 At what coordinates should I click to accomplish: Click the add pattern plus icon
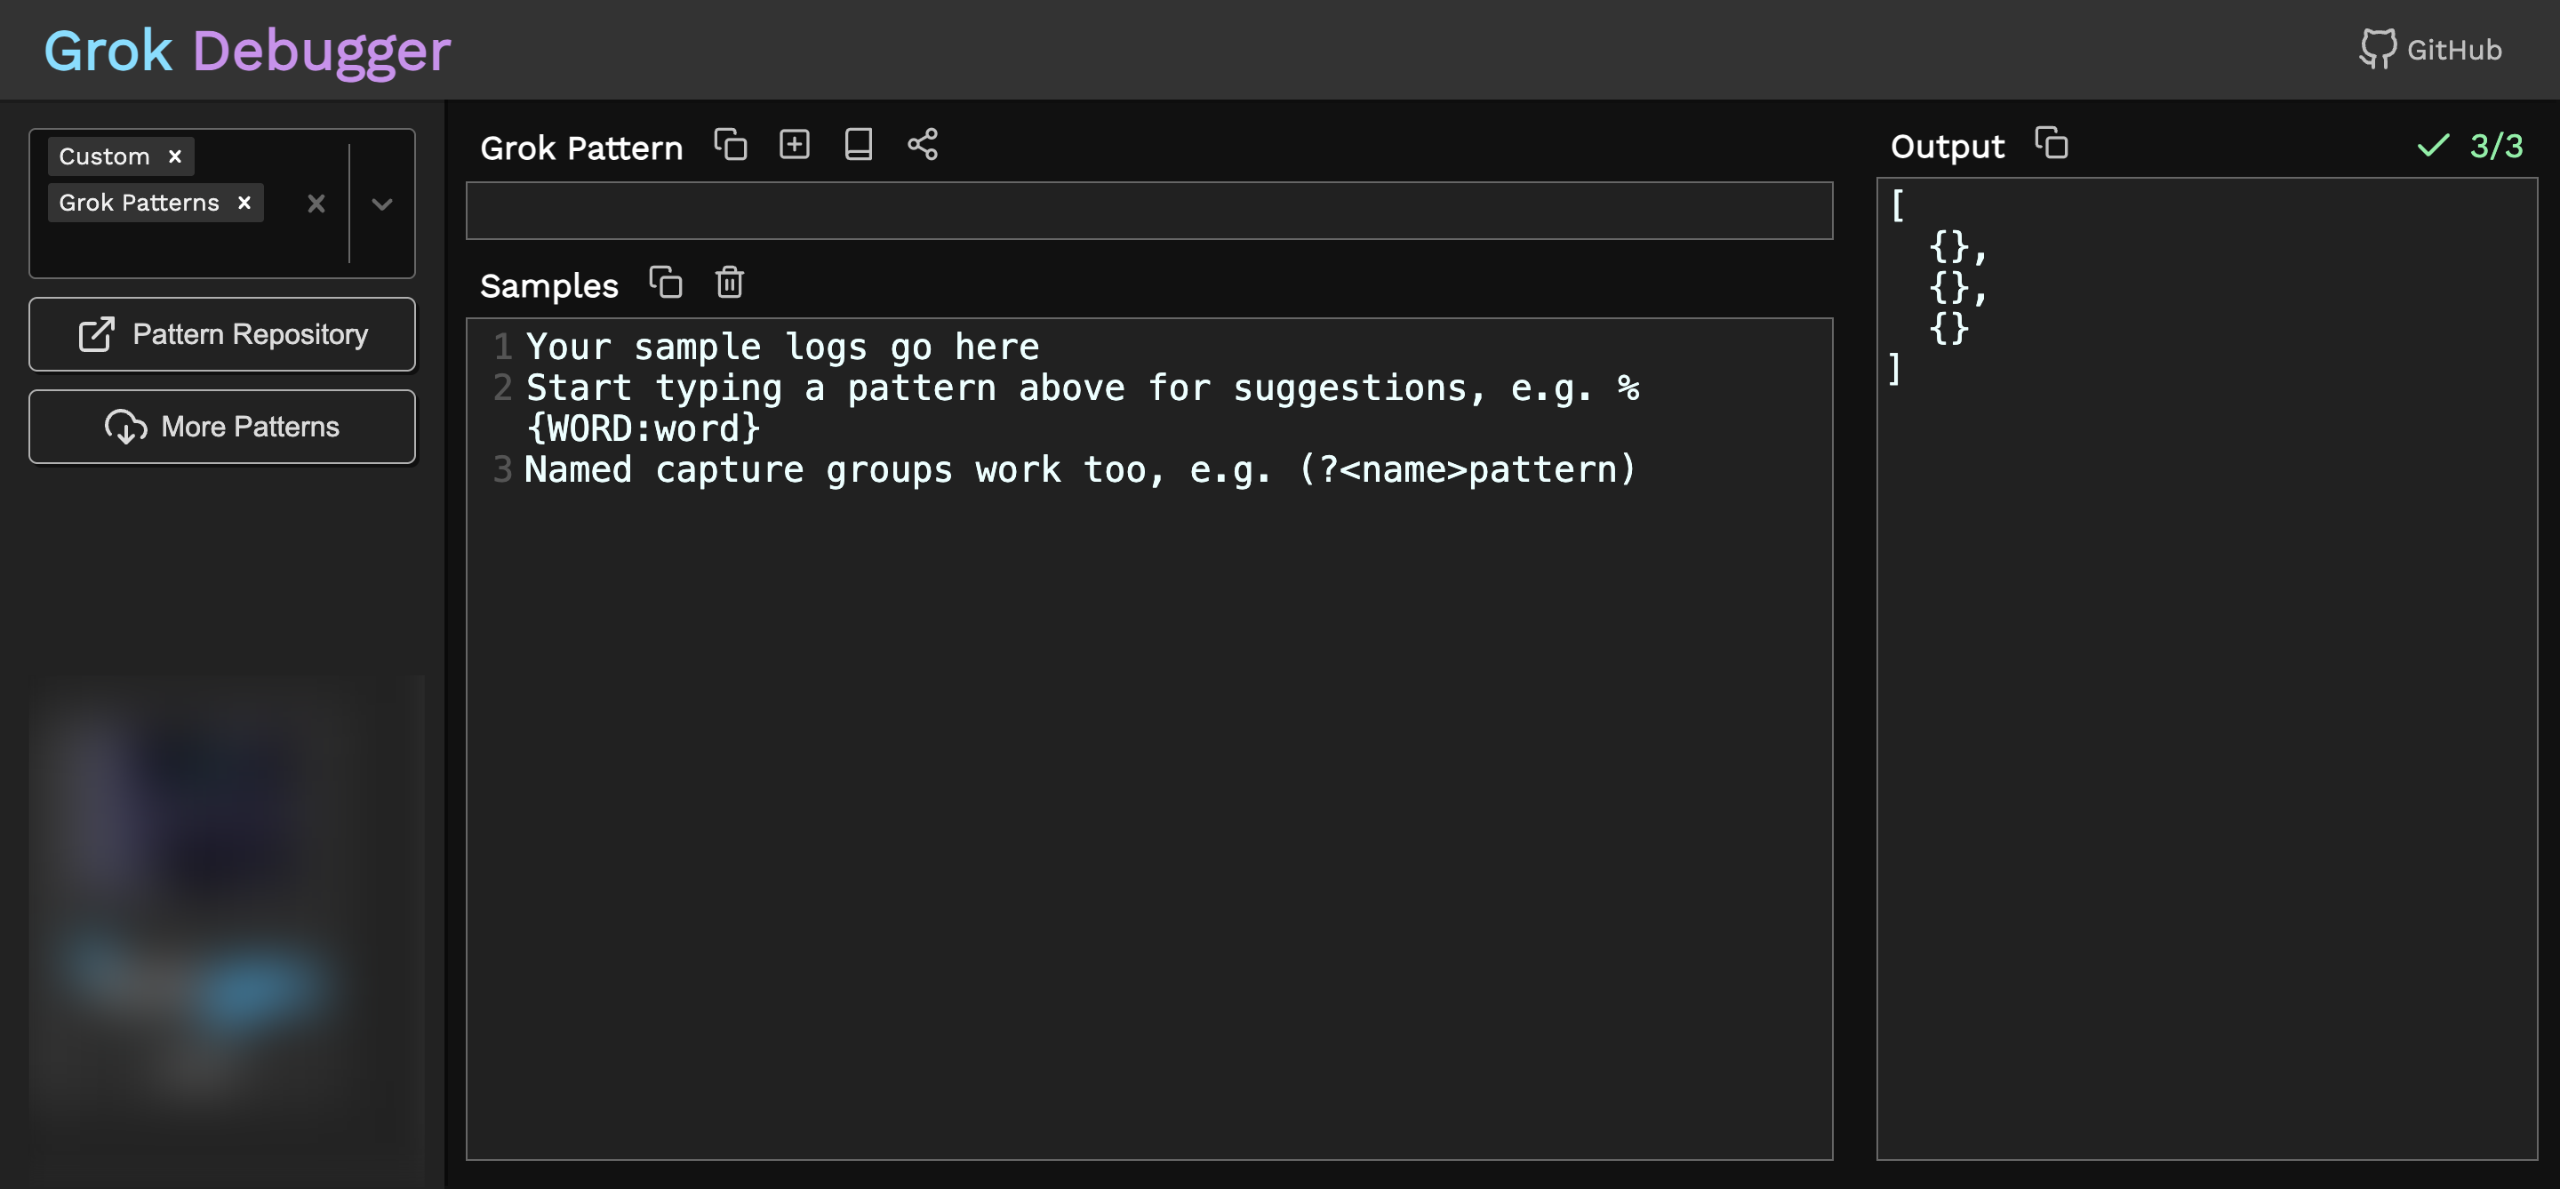tap(794, 145)
